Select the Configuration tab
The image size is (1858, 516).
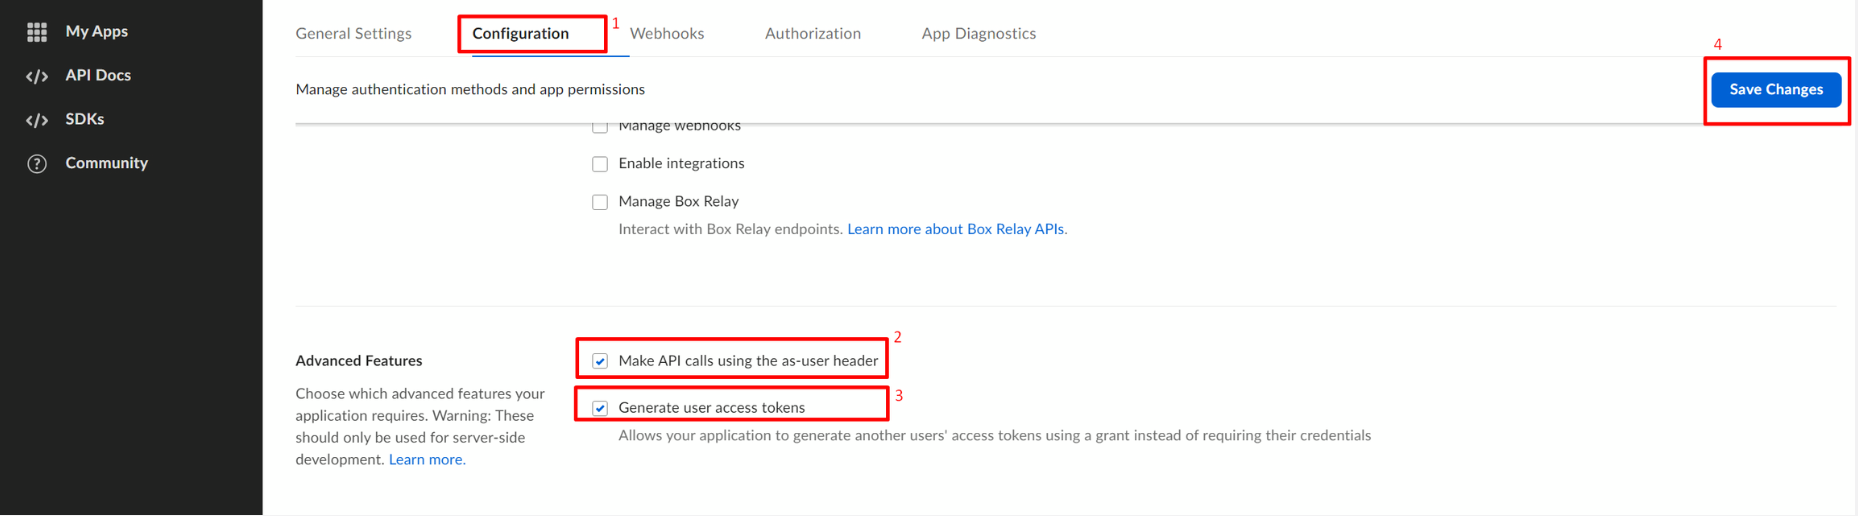pos(520,34)
